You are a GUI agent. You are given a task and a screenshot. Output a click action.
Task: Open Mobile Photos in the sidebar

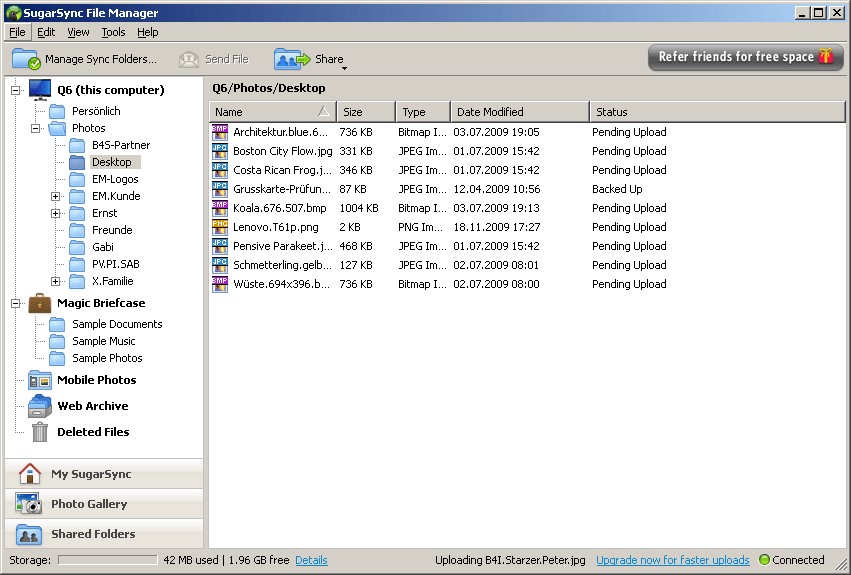coord(96,380)
